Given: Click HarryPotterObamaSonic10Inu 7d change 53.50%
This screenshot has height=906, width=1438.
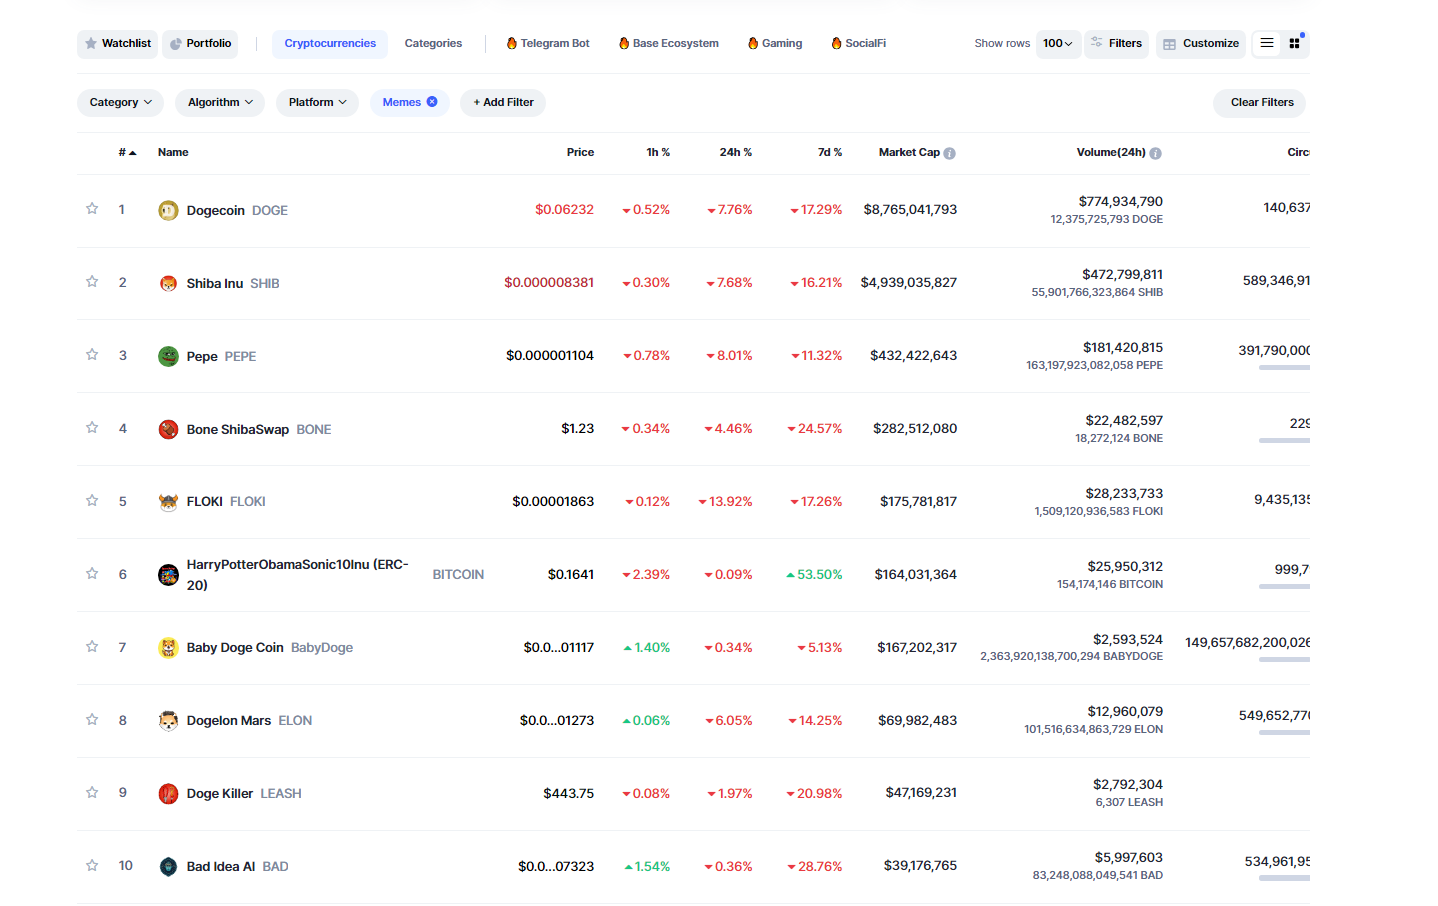Looking at the screenshot, I should click(814, 575).
